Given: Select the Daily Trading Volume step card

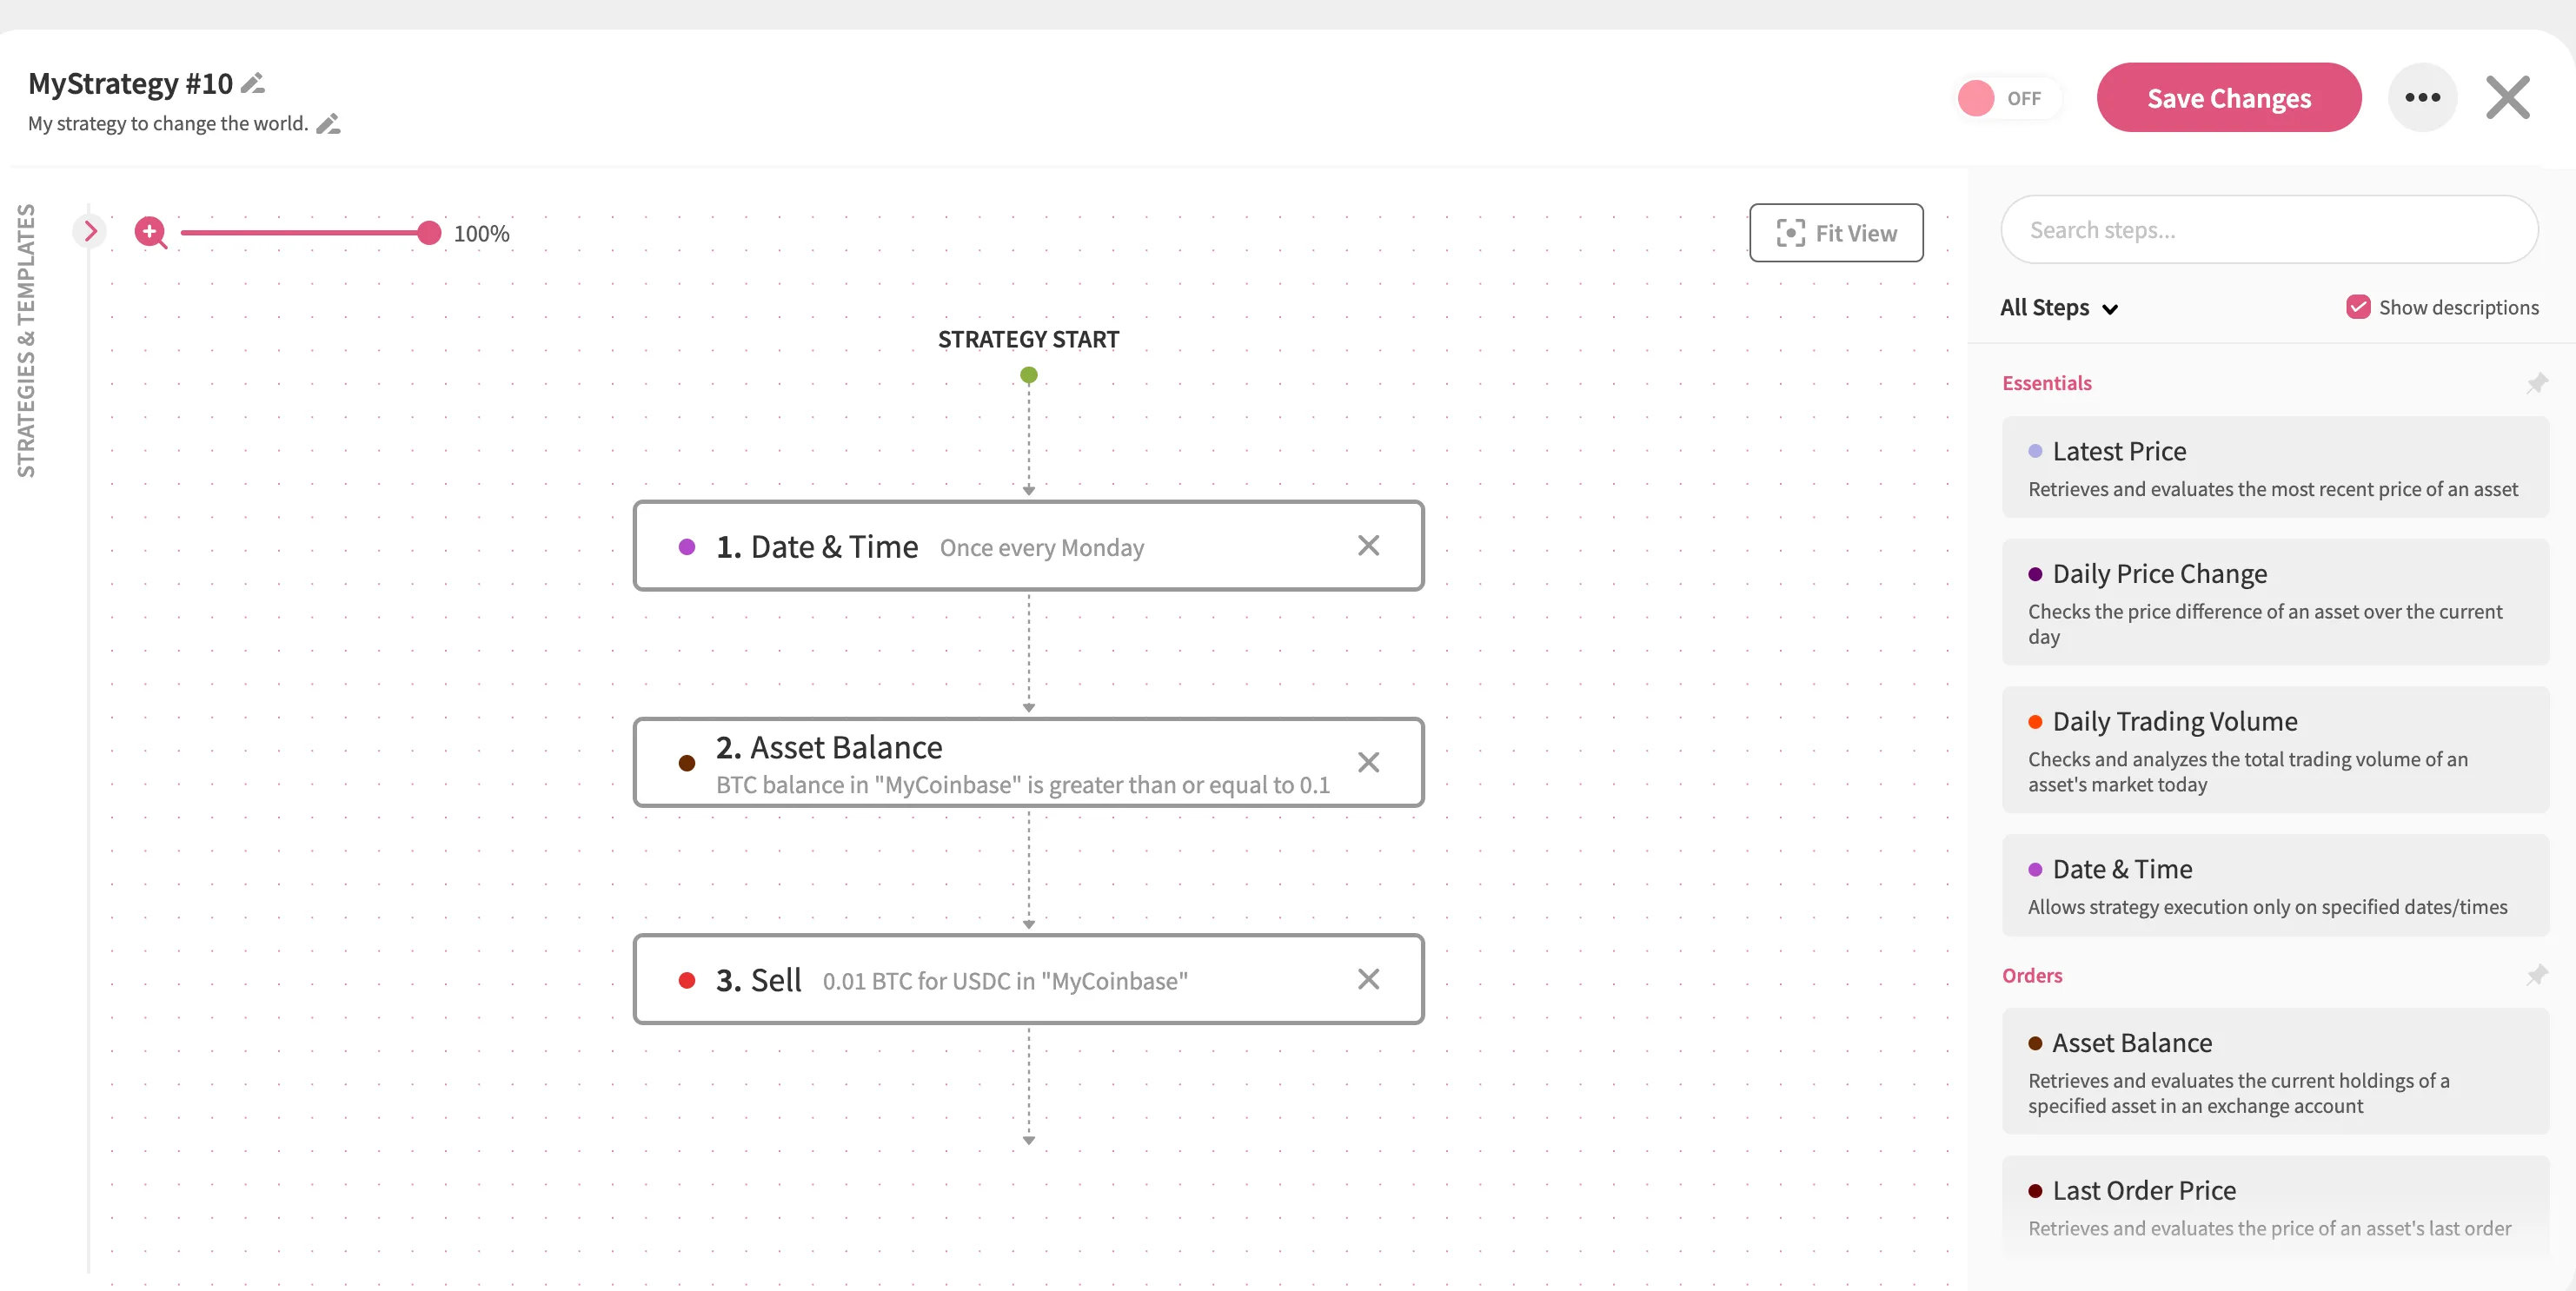Looking at the screenshot, I should (x=2275, y=750).
